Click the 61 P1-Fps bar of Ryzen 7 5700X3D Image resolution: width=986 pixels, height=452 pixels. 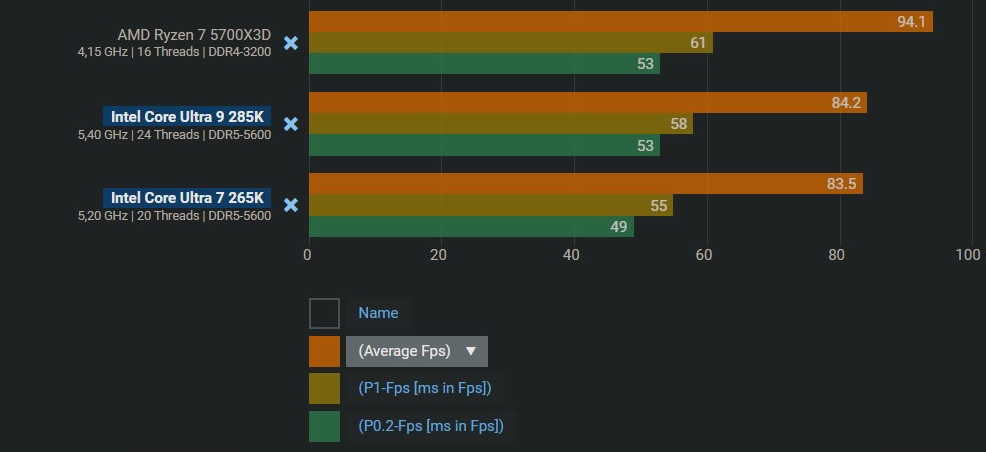(511, 43)
